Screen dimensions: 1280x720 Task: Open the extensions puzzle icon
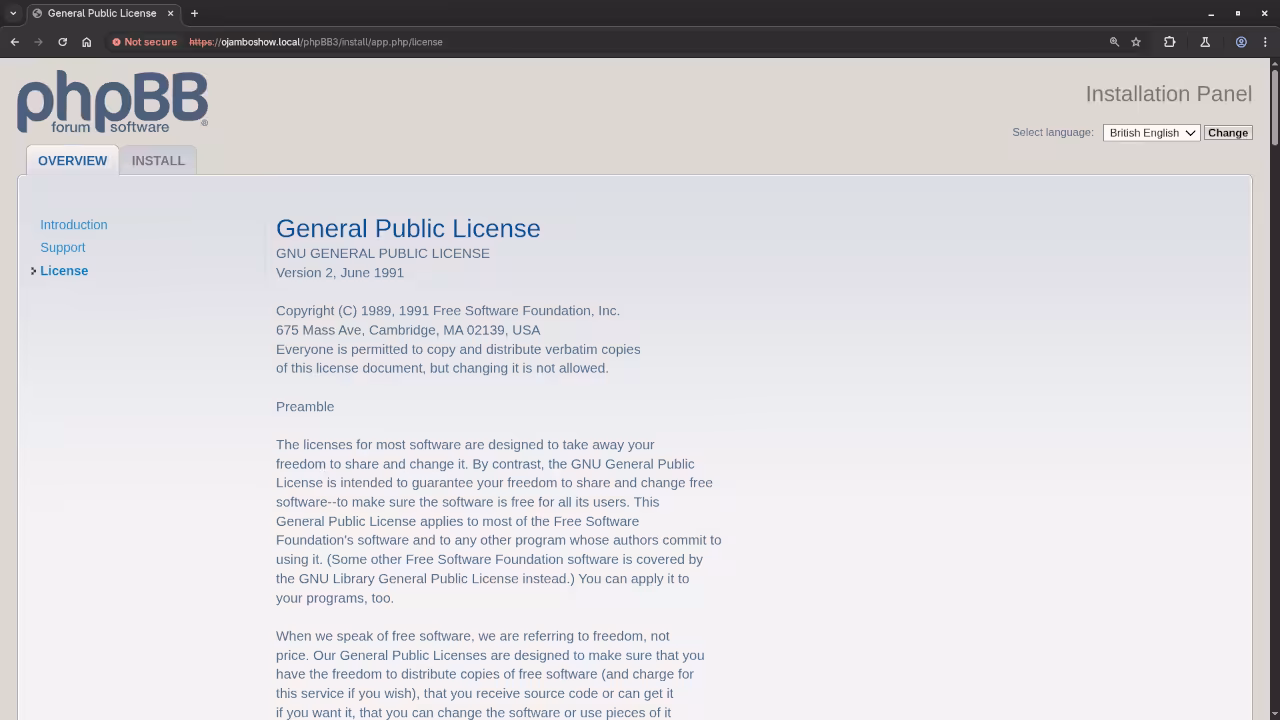click(1169, 42)
